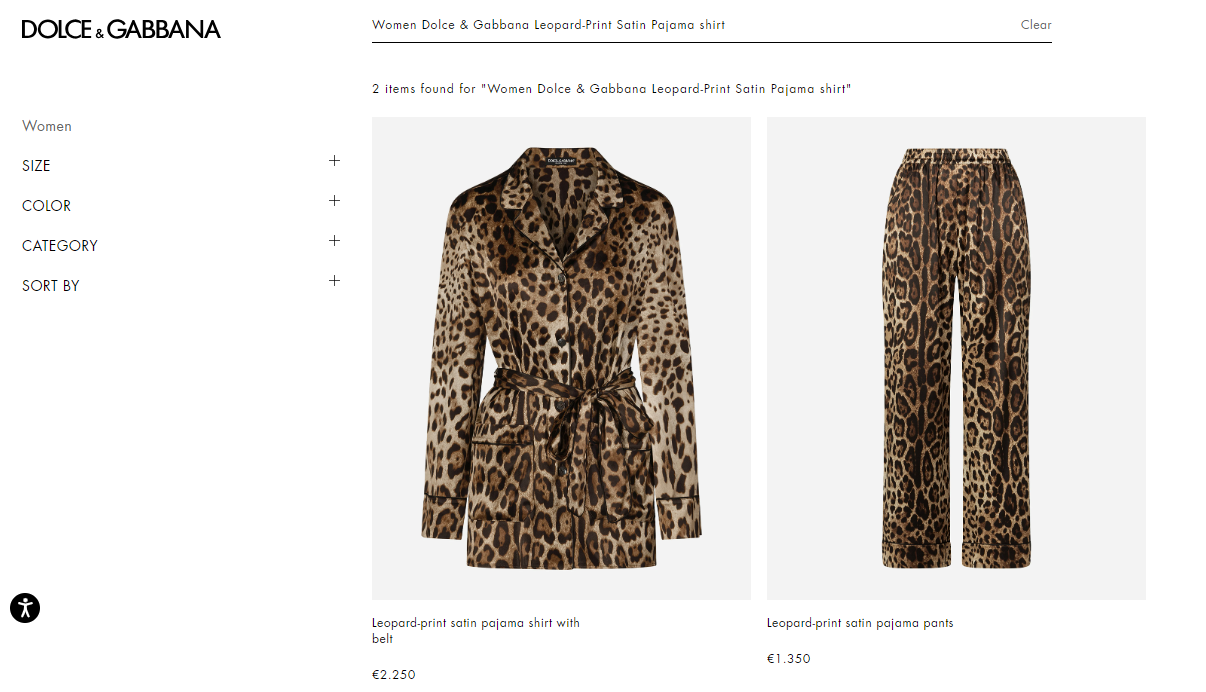Screen dimensions: 1206x692
Task: Go home via Dolce & Gabbana logo
Action: coord(121,29)
